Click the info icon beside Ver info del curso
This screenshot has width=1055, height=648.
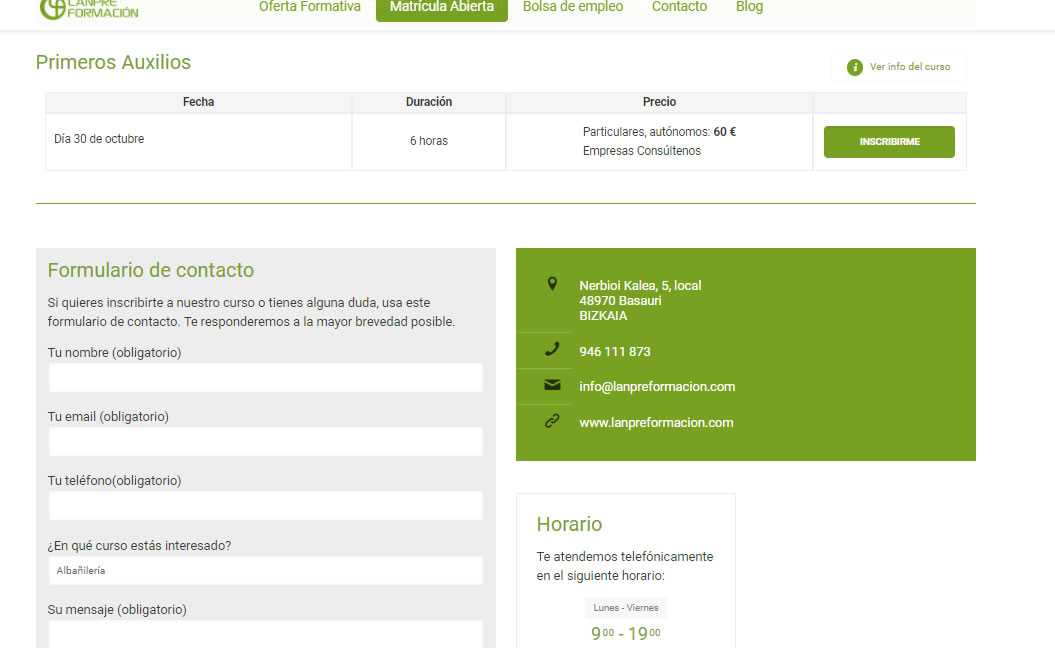[854, 67]
